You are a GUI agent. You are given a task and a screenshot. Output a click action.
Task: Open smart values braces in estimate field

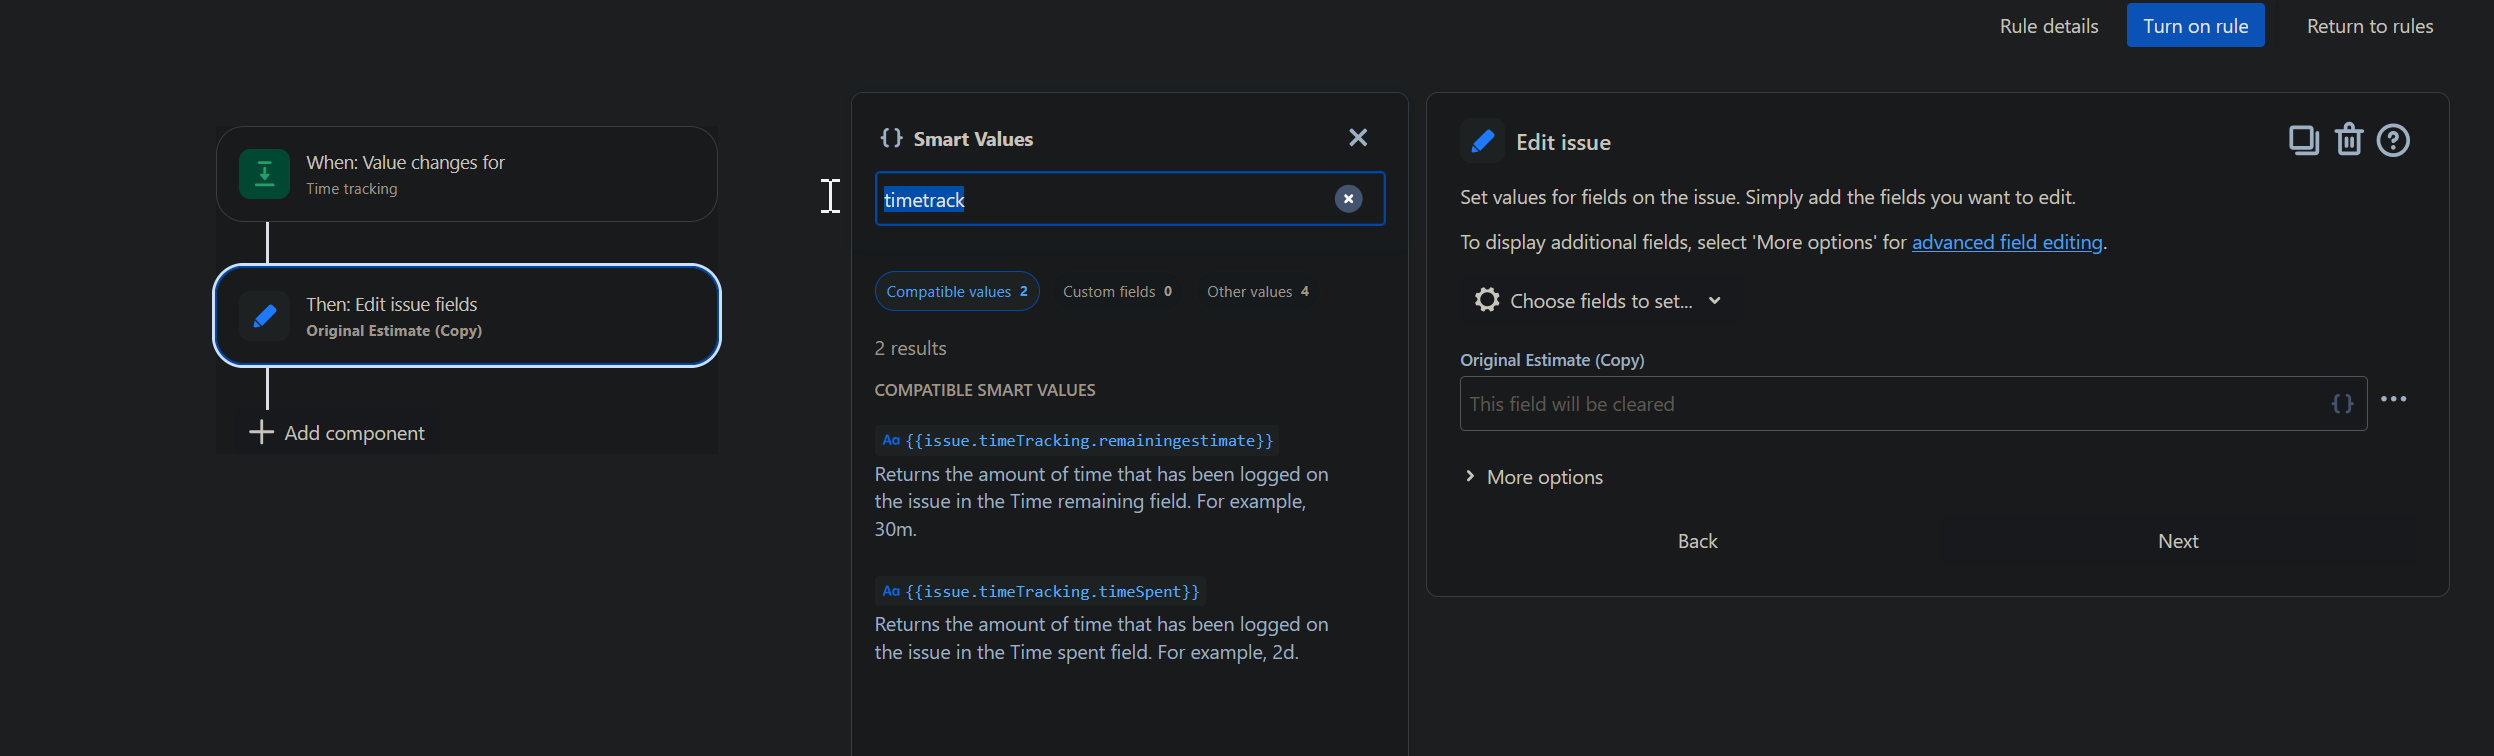[2342, 404]
